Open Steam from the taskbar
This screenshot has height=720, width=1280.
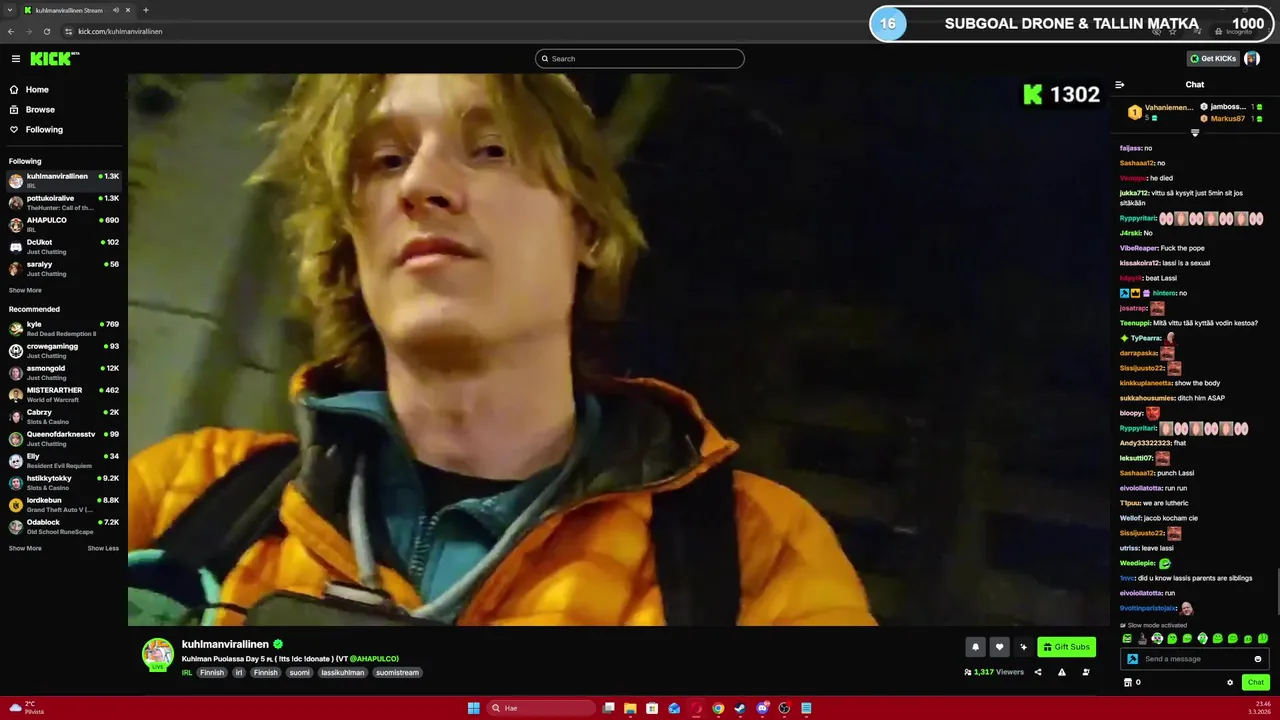tap(740, 708)
